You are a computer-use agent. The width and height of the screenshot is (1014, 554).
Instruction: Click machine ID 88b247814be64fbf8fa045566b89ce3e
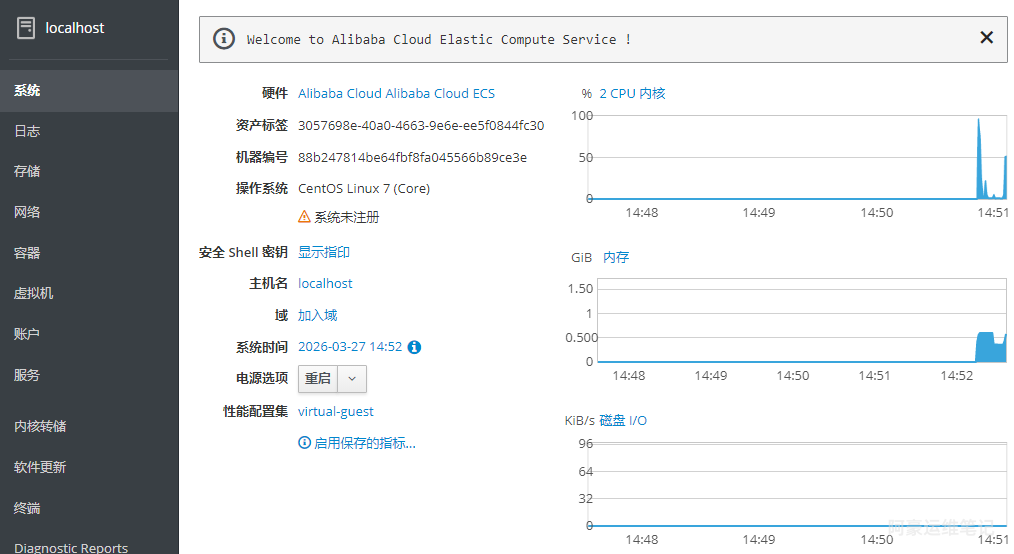coord(412,157)
